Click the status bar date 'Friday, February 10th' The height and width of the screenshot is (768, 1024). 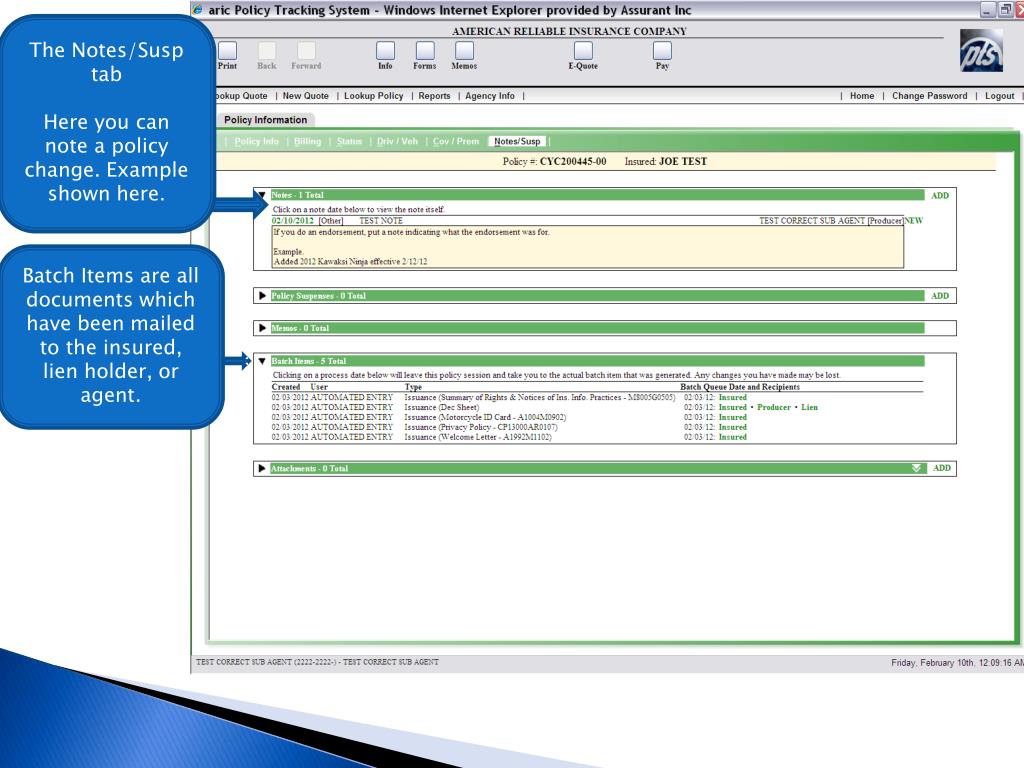click(x=932, y=663)
